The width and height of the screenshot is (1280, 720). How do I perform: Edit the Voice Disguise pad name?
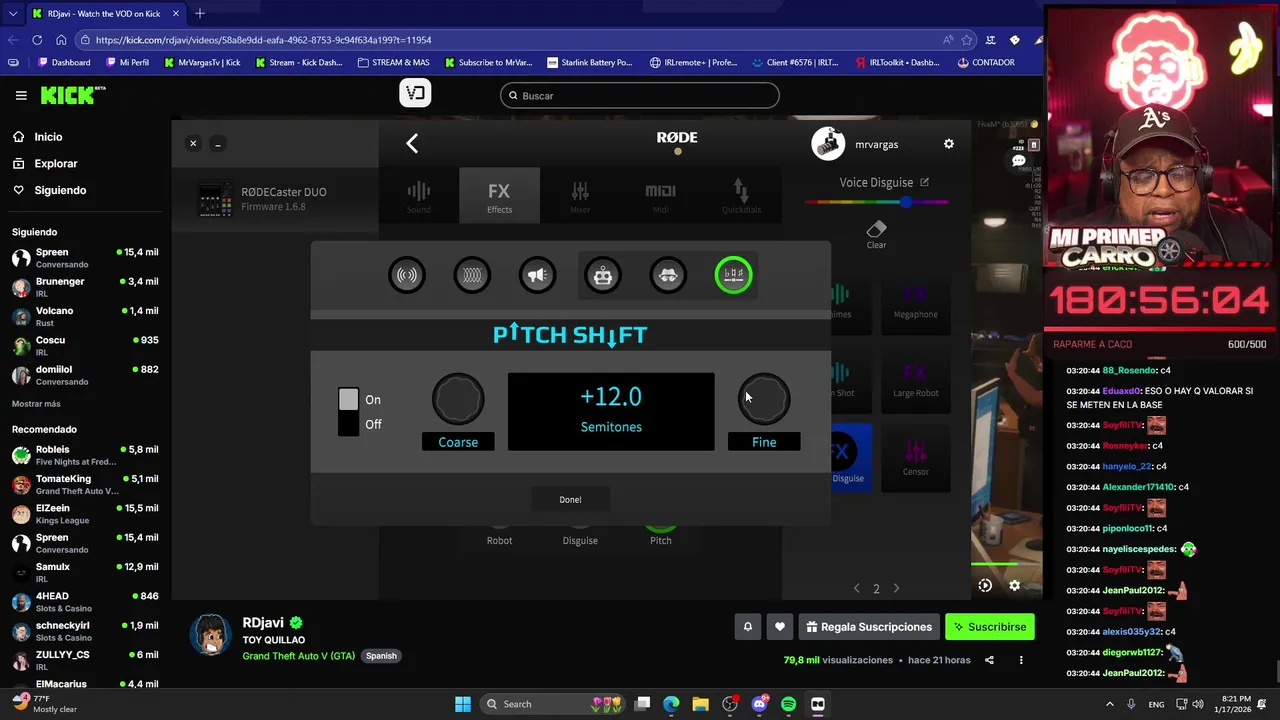[x=924, y=182]
